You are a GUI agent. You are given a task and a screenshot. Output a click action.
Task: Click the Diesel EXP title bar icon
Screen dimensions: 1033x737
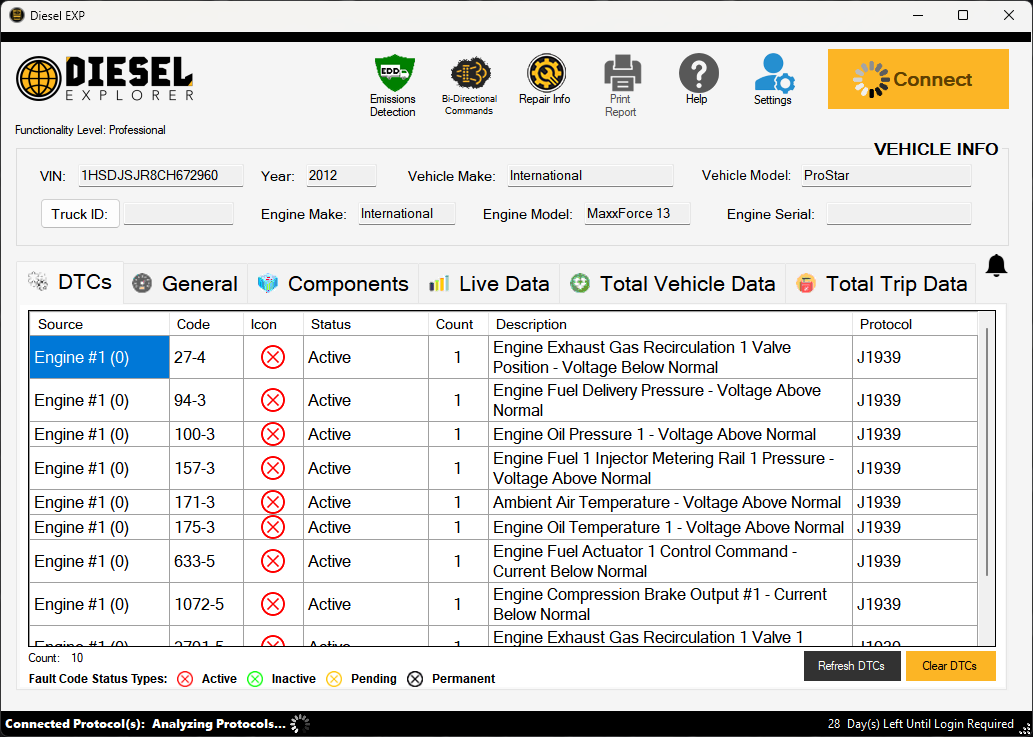coord(16,15)
